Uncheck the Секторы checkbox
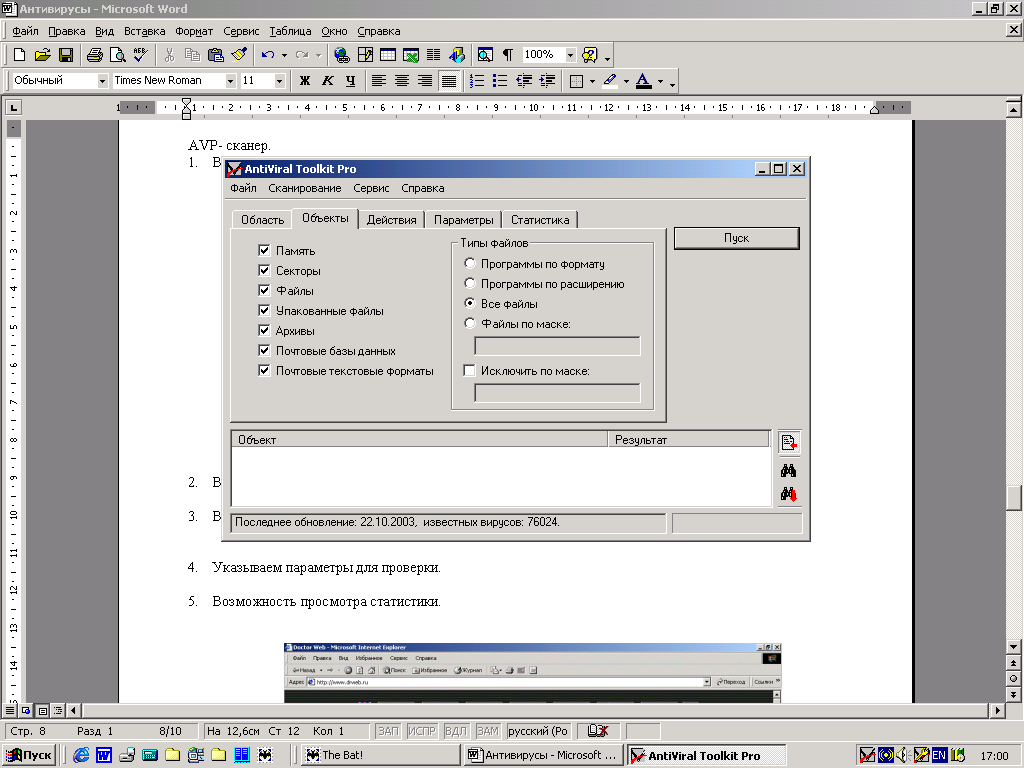This screenshot has width=1024, height=768. 264,270
